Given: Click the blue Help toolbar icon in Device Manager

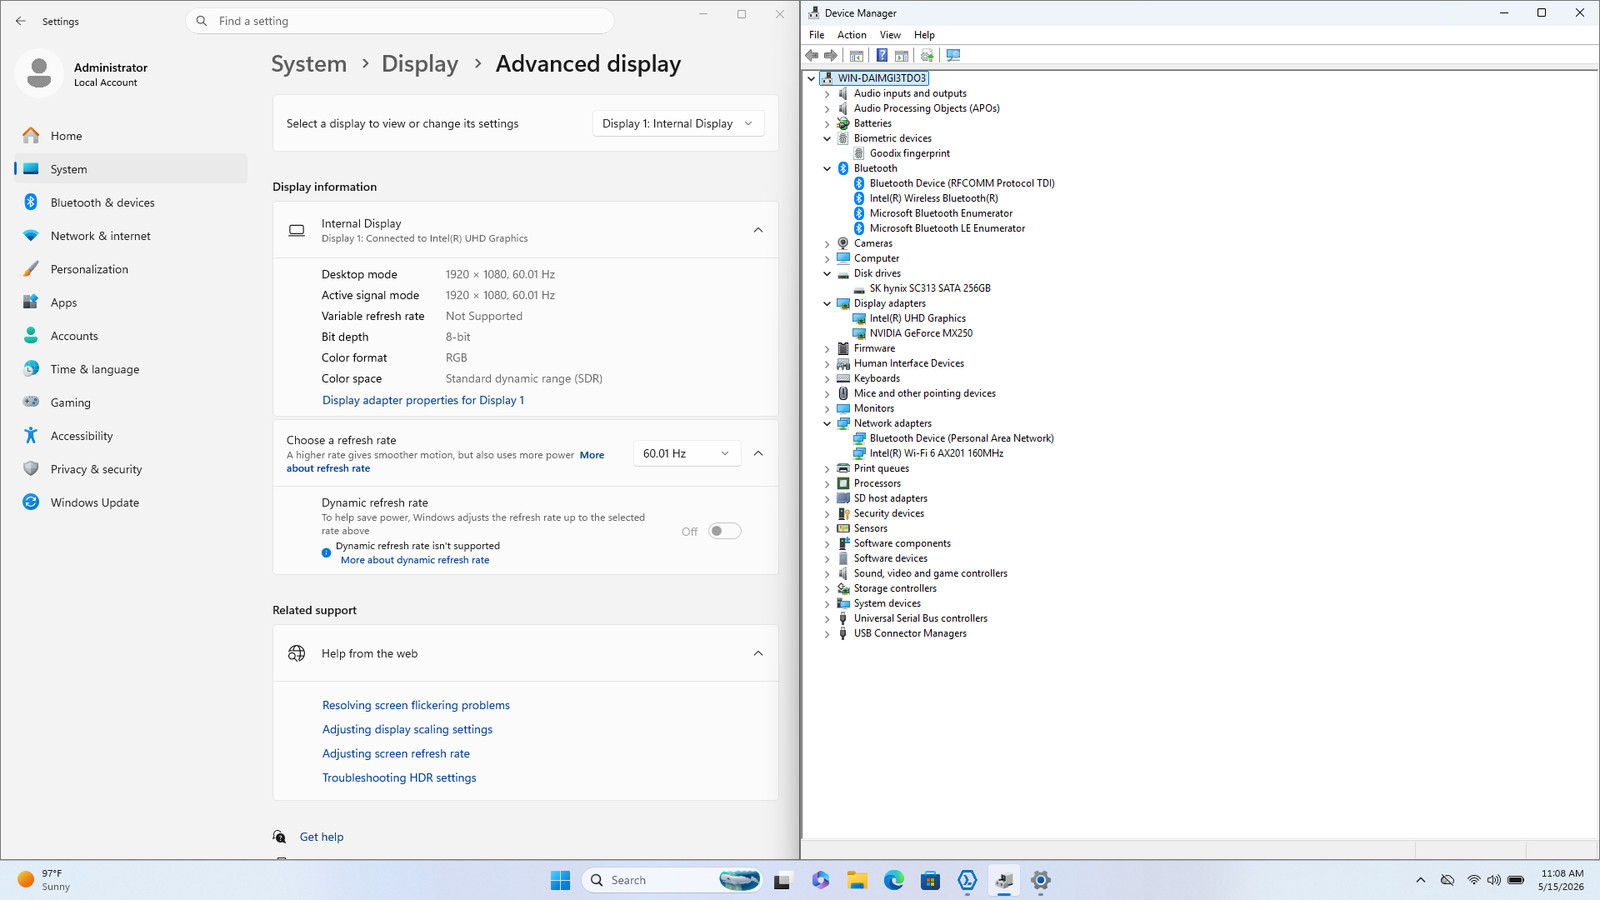Looking at the screenshot, I should point(882,56).
